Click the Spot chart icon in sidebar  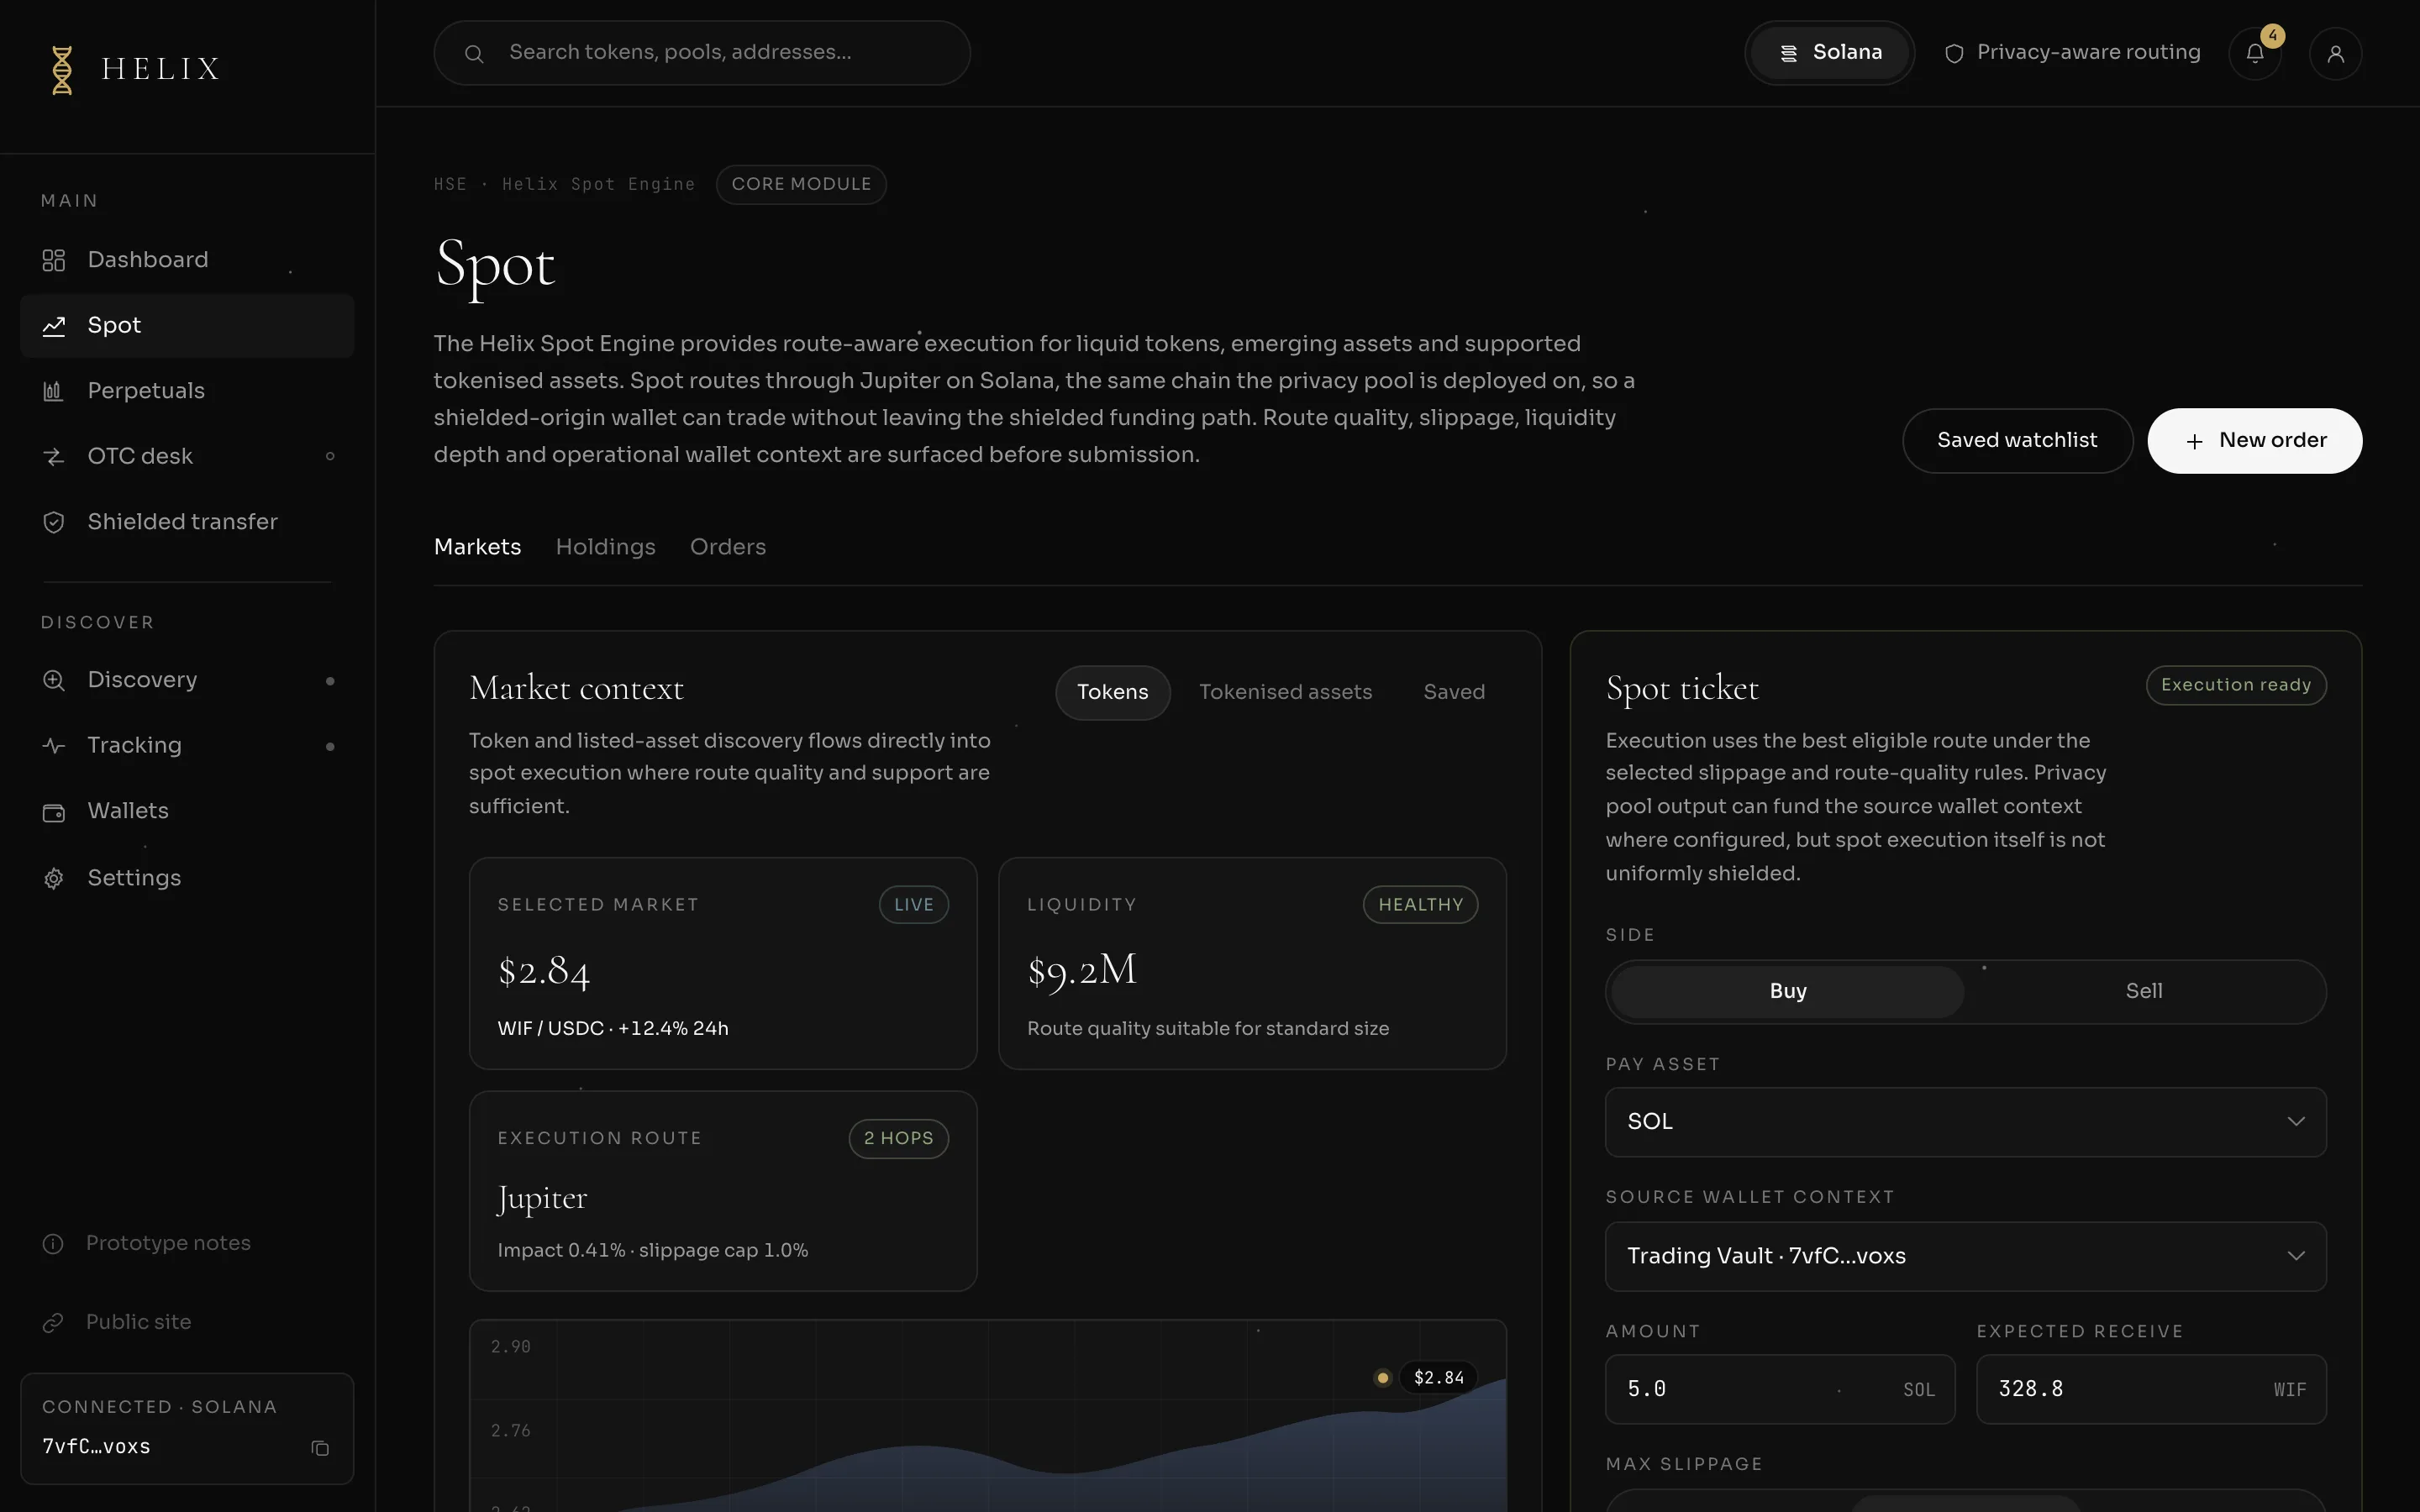[x=54, y=326]
